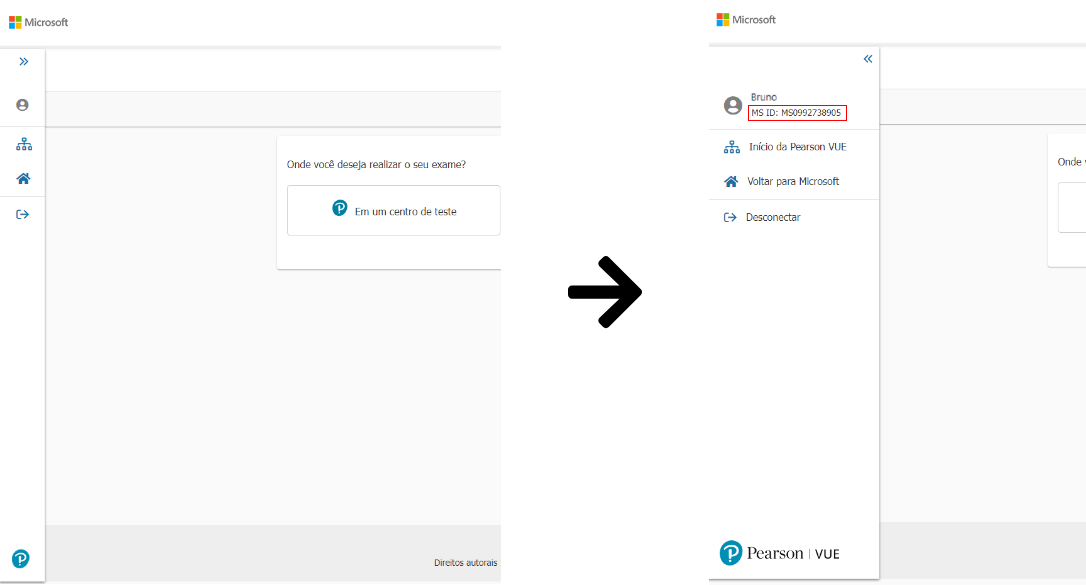Screen dimensions: 1086x585
Task: Click the house icon in the collapsed sidebar
Action: point(24,179)
